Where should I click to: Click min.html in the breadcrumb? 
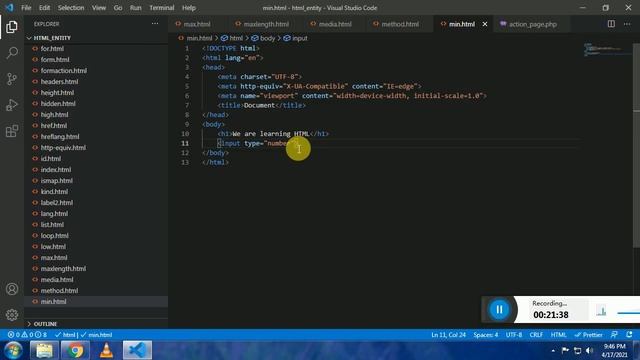(196, 38)
